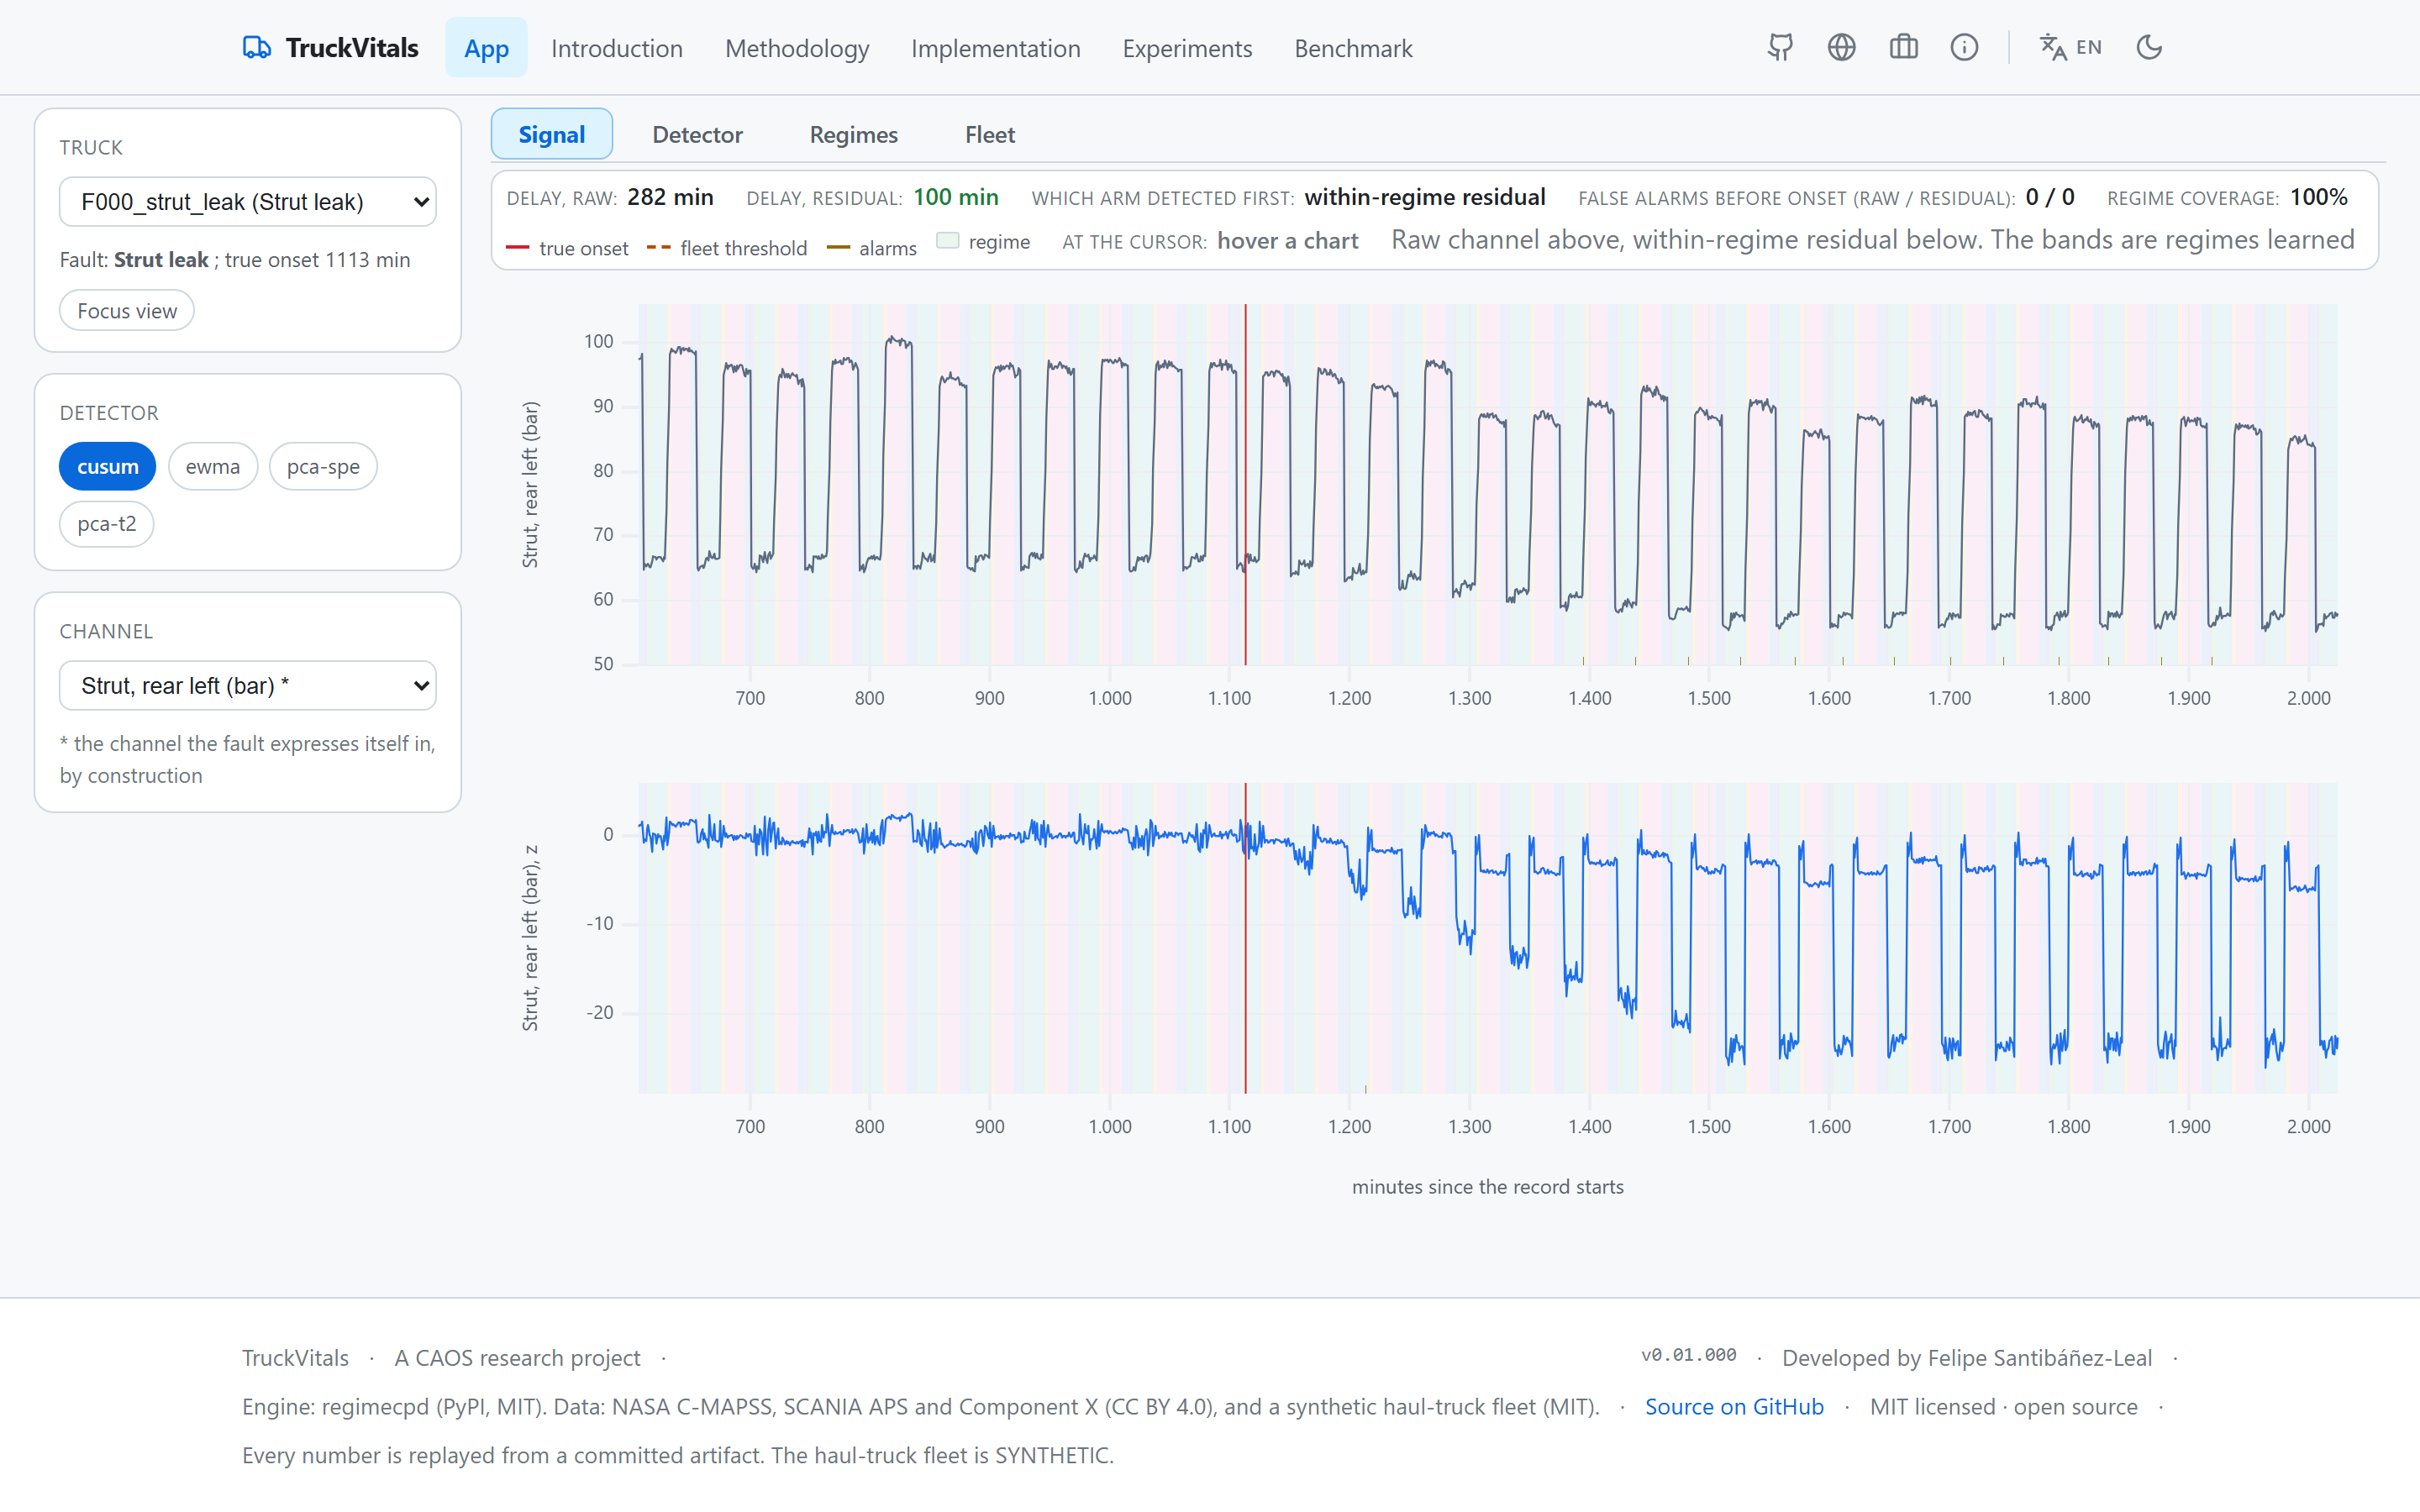
Task: Switch to the Regimes tab
Action: (x=853, y=134)
